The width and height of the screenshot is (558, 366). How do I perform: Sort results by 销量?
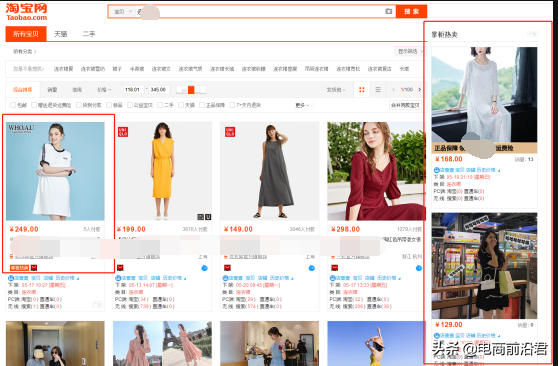(52, 90)
